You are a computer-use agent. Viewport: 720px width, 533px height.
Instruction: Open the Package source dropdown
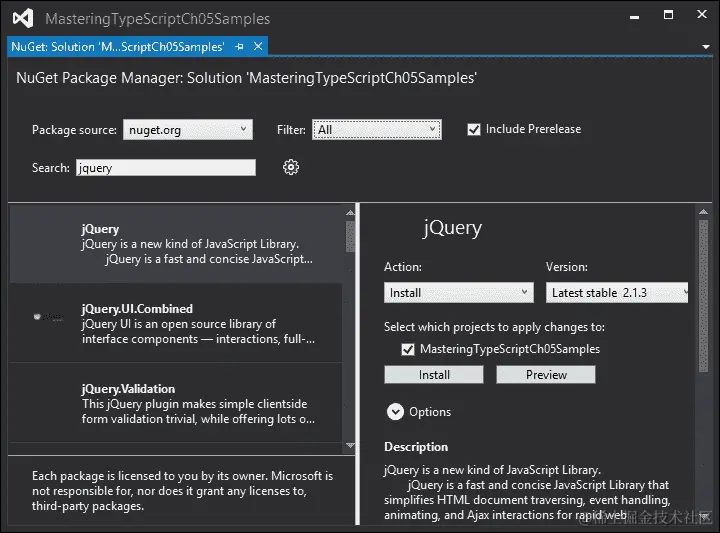pos(188,129)
